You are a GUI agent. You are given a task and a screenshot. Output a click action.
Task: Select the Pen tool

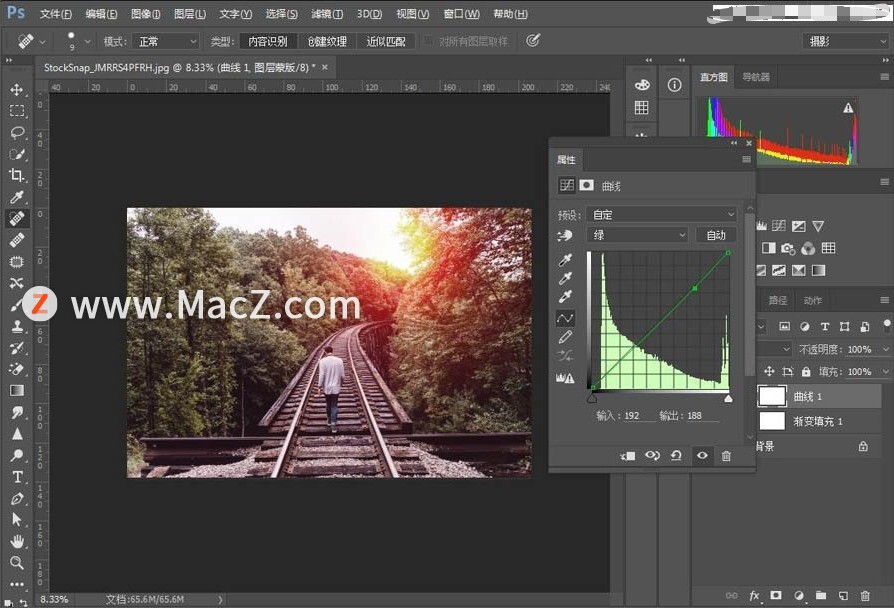17,498
